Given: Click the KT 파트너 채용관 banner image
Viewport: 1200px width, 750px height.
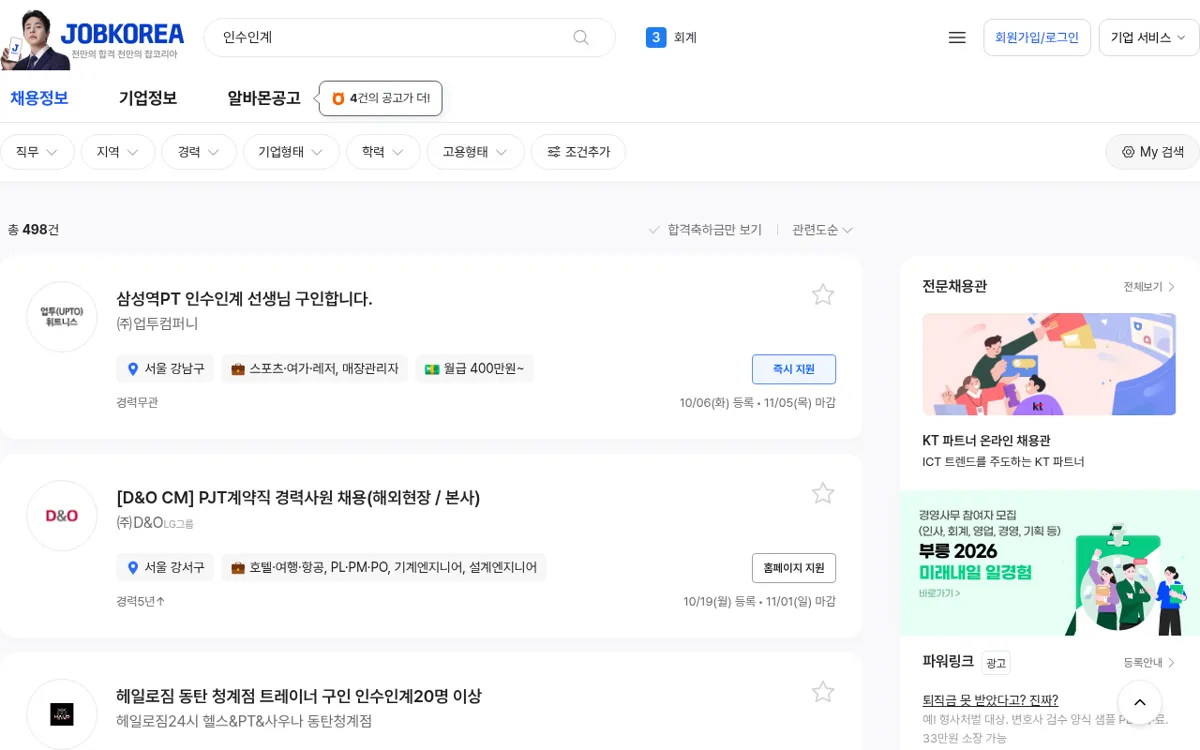Looking at the screenshot, I should (1049, 364).
